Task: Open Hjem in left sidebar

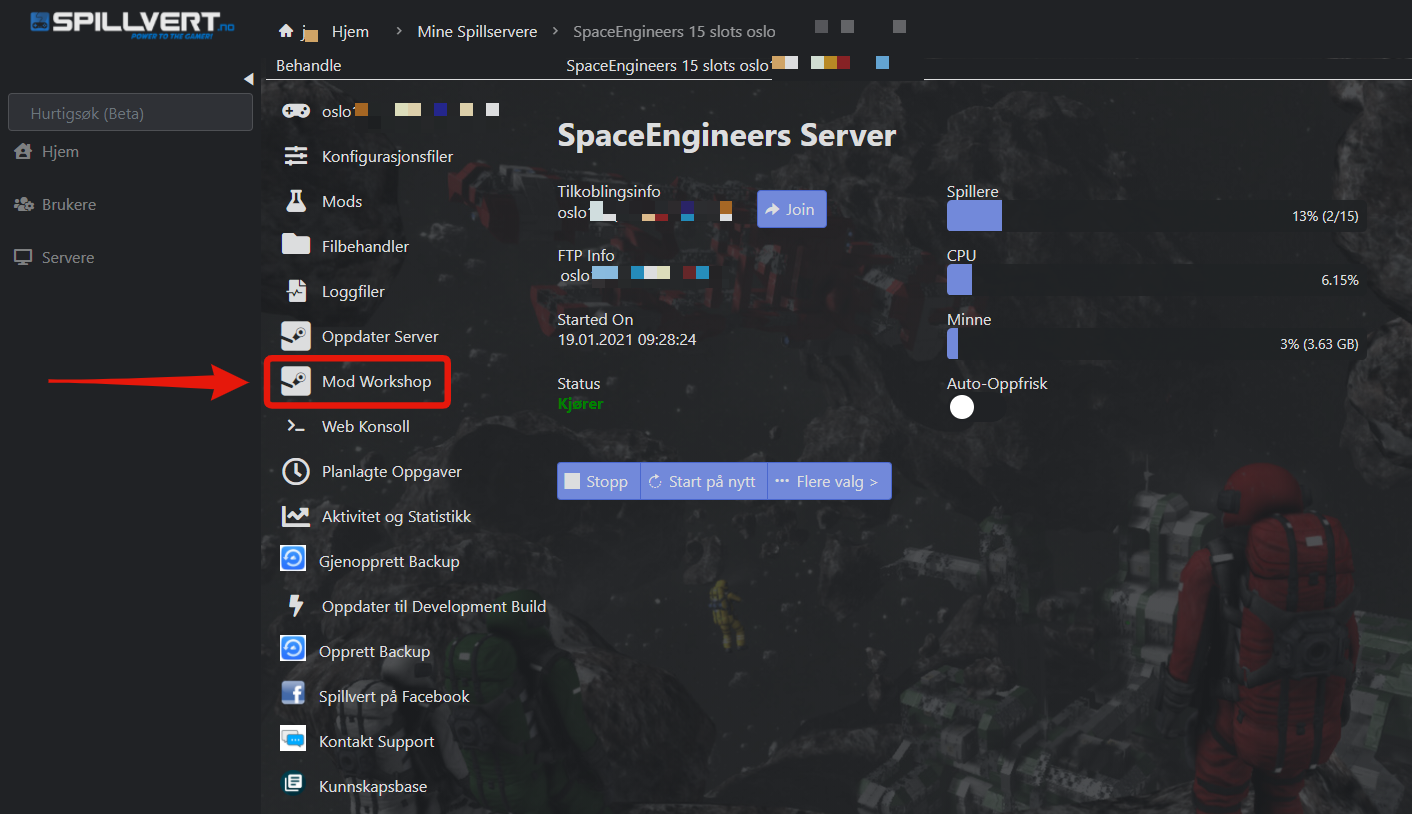Action: pos(60,151)
